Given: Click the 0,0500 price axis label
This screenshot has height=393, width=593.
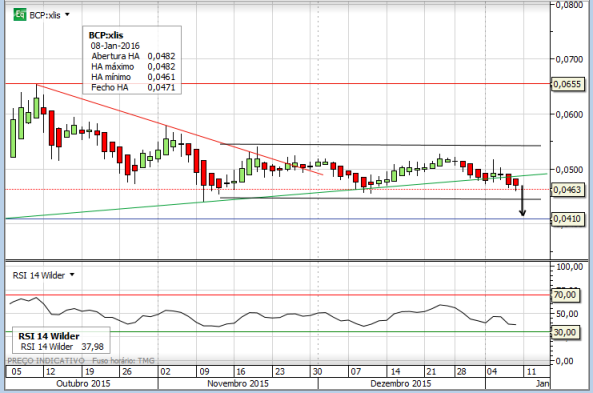Looking at the screenshot, I should 569,169.
